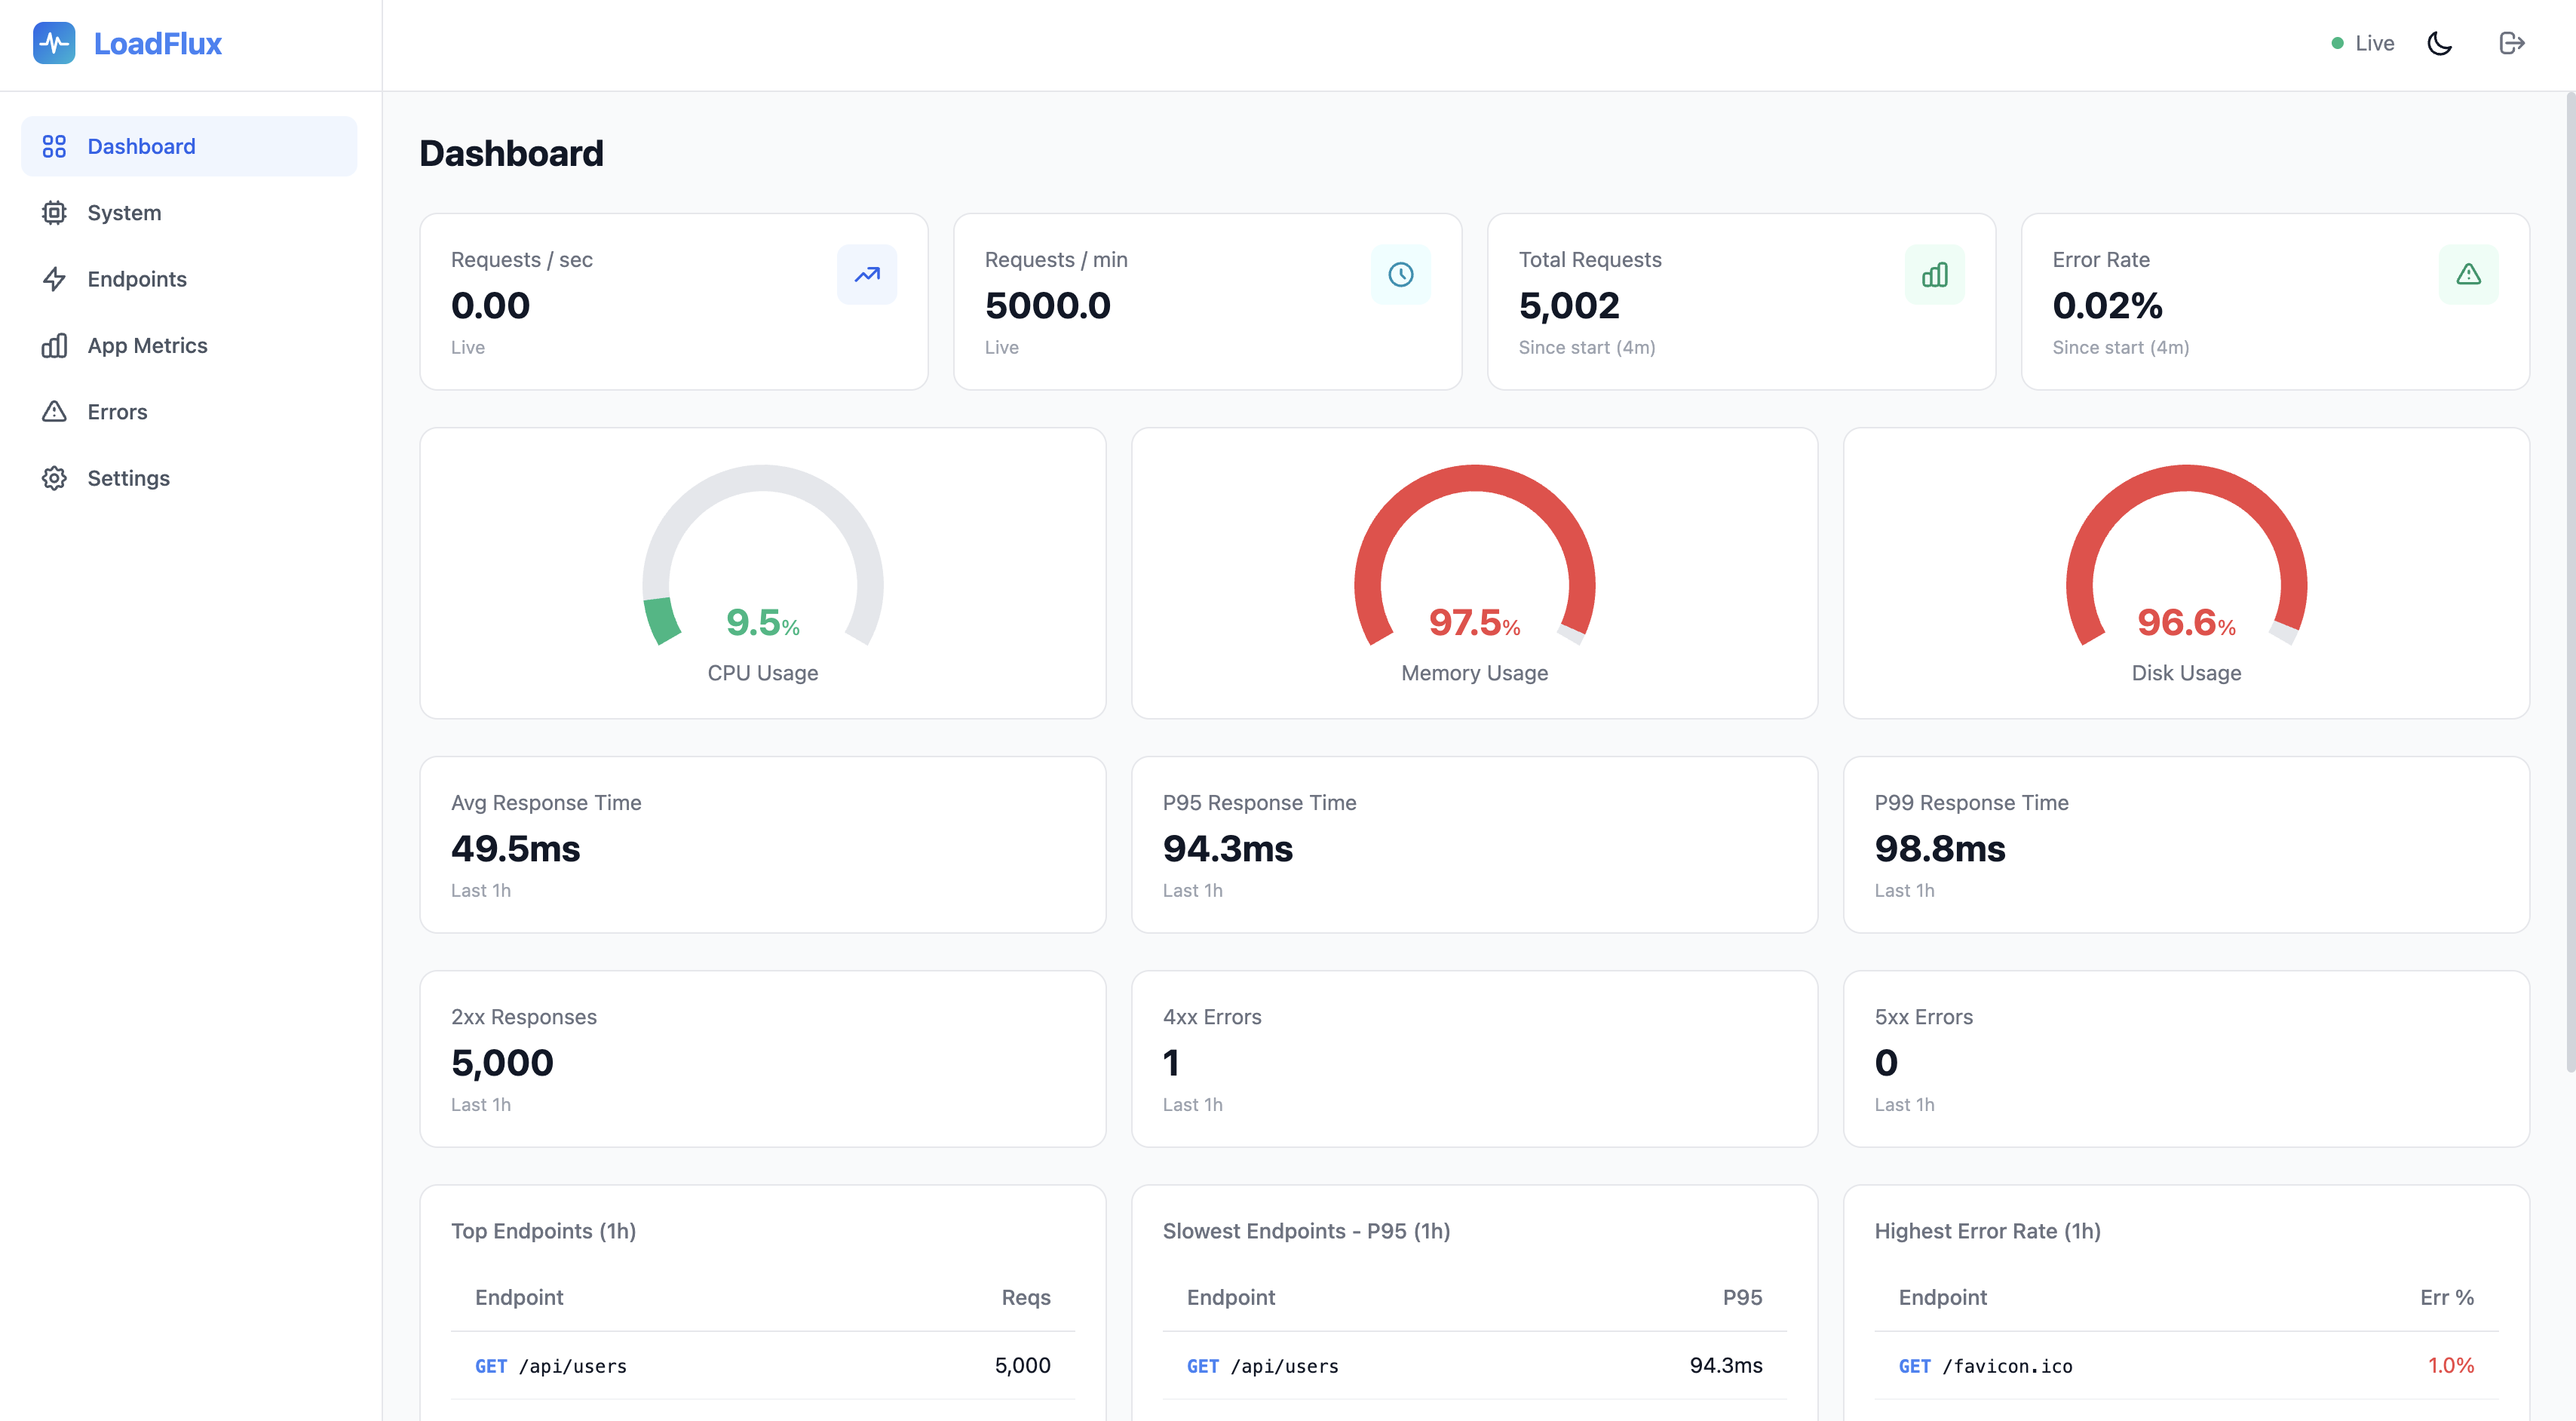The height and width of the screenshot is (1421, 2576).
Task: Click the 0.00 Requests / sec value
Action: coord(490,306)
